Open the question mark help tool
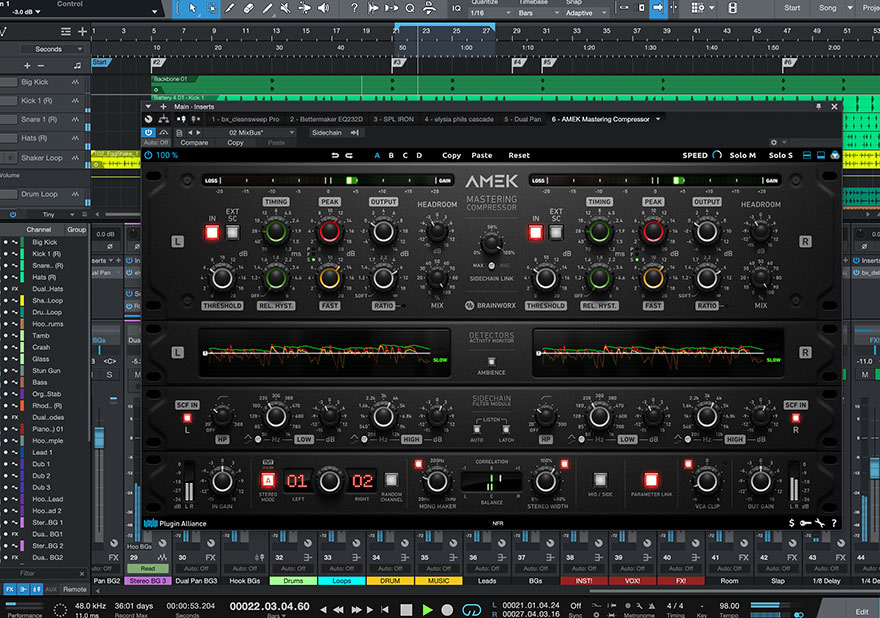Viewport: 880px width, 618px height. [x=354, y=8]
